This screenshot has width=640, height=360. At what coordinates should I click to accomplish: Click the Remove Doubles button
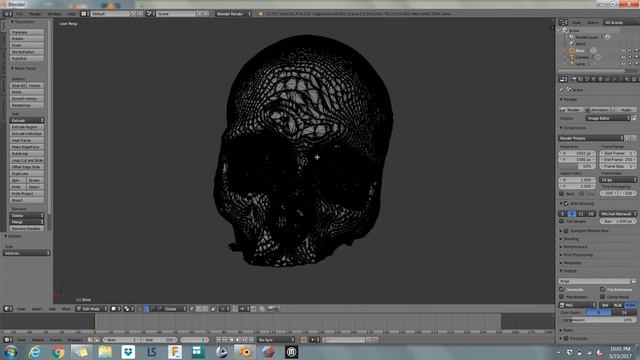click(27, 229)
